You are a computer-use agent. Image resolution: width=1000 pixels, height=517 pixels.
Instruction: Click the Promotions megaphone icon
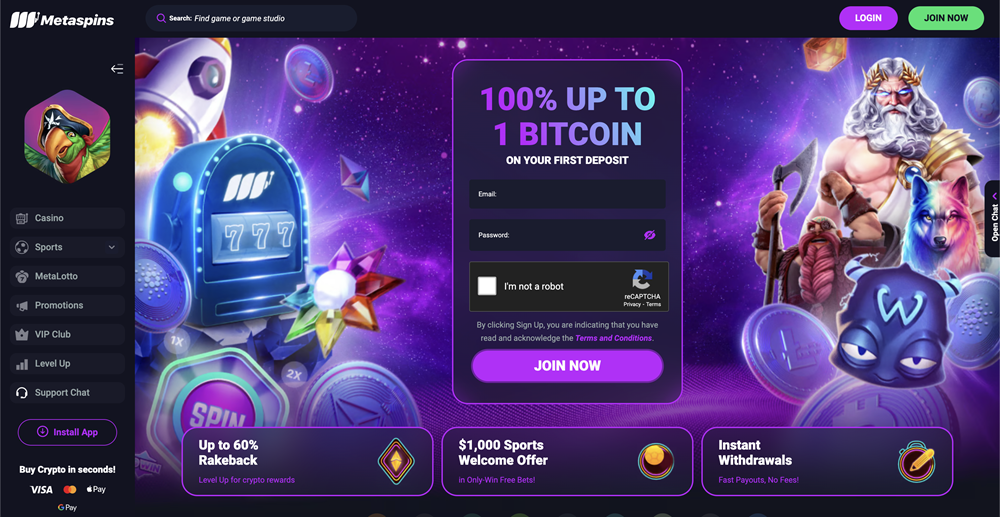point(22,305)
